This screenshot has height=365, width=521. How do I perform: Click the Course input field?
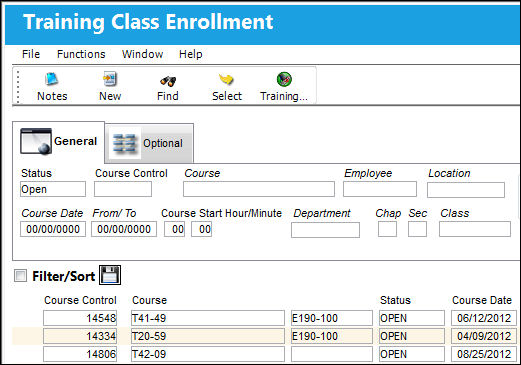259,189
